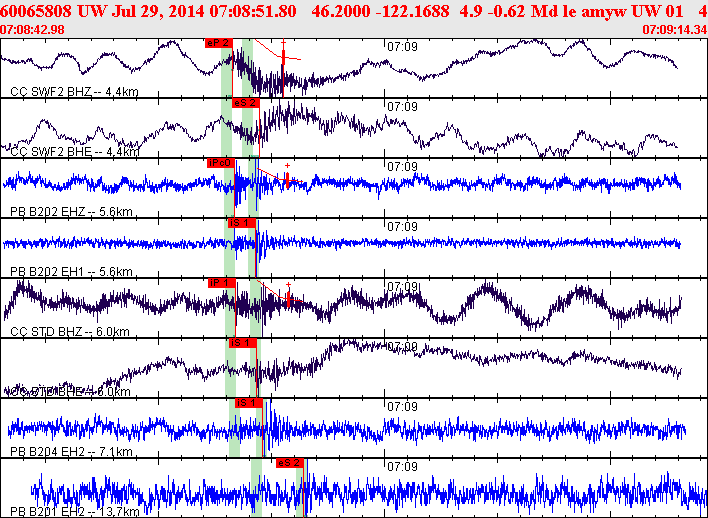Select the PB B204 EH2 -- 7.1km label

pos(71,452)
